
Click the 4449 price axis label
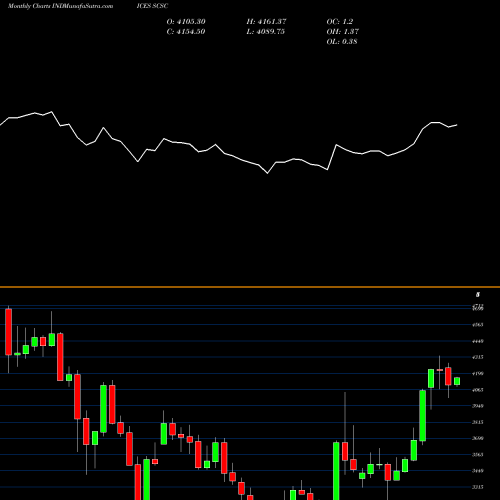(478, 341)
